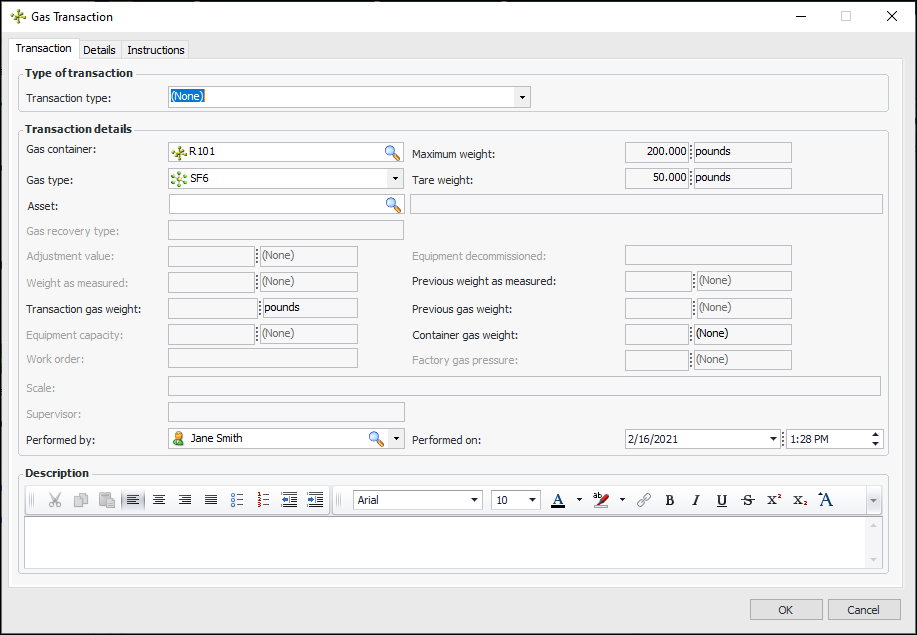This screenshot has width=917, height=635.
Task: Expand the Gas type dropdown
Action: pos(394,179)
